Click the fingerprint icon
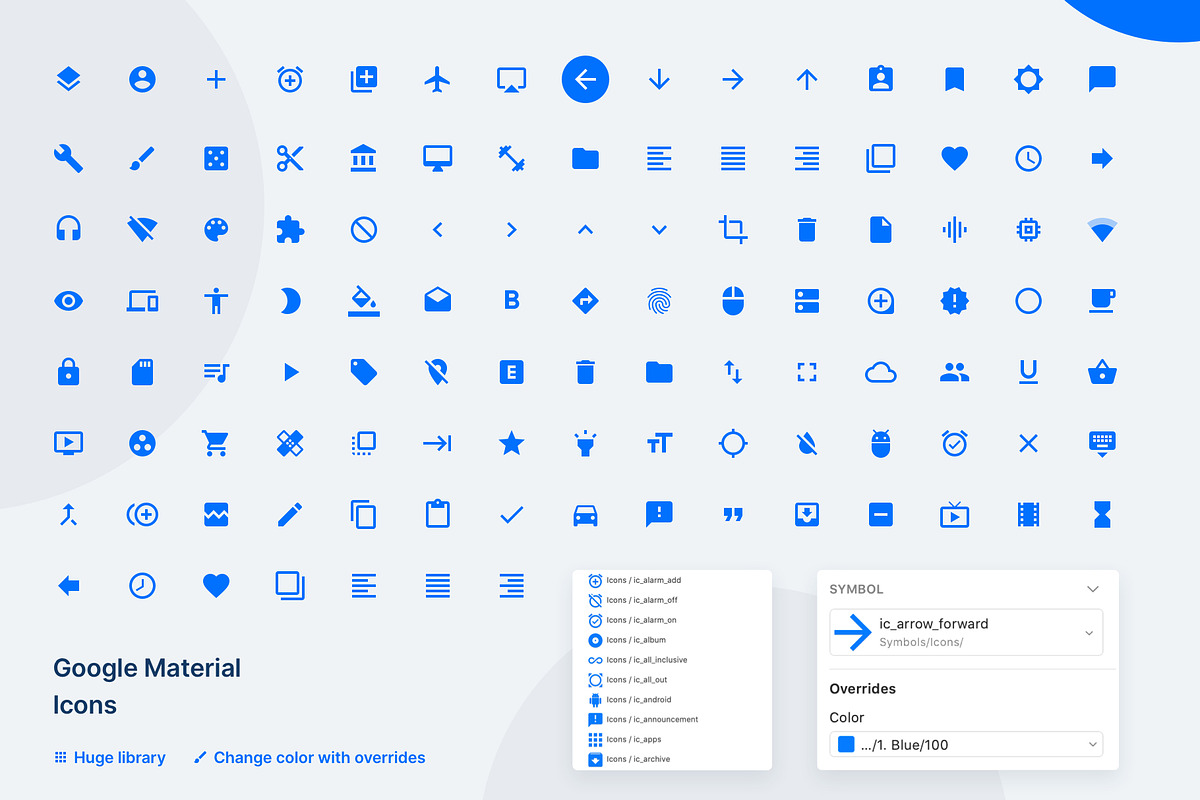 pyautogui.click(x=659, y=301)
